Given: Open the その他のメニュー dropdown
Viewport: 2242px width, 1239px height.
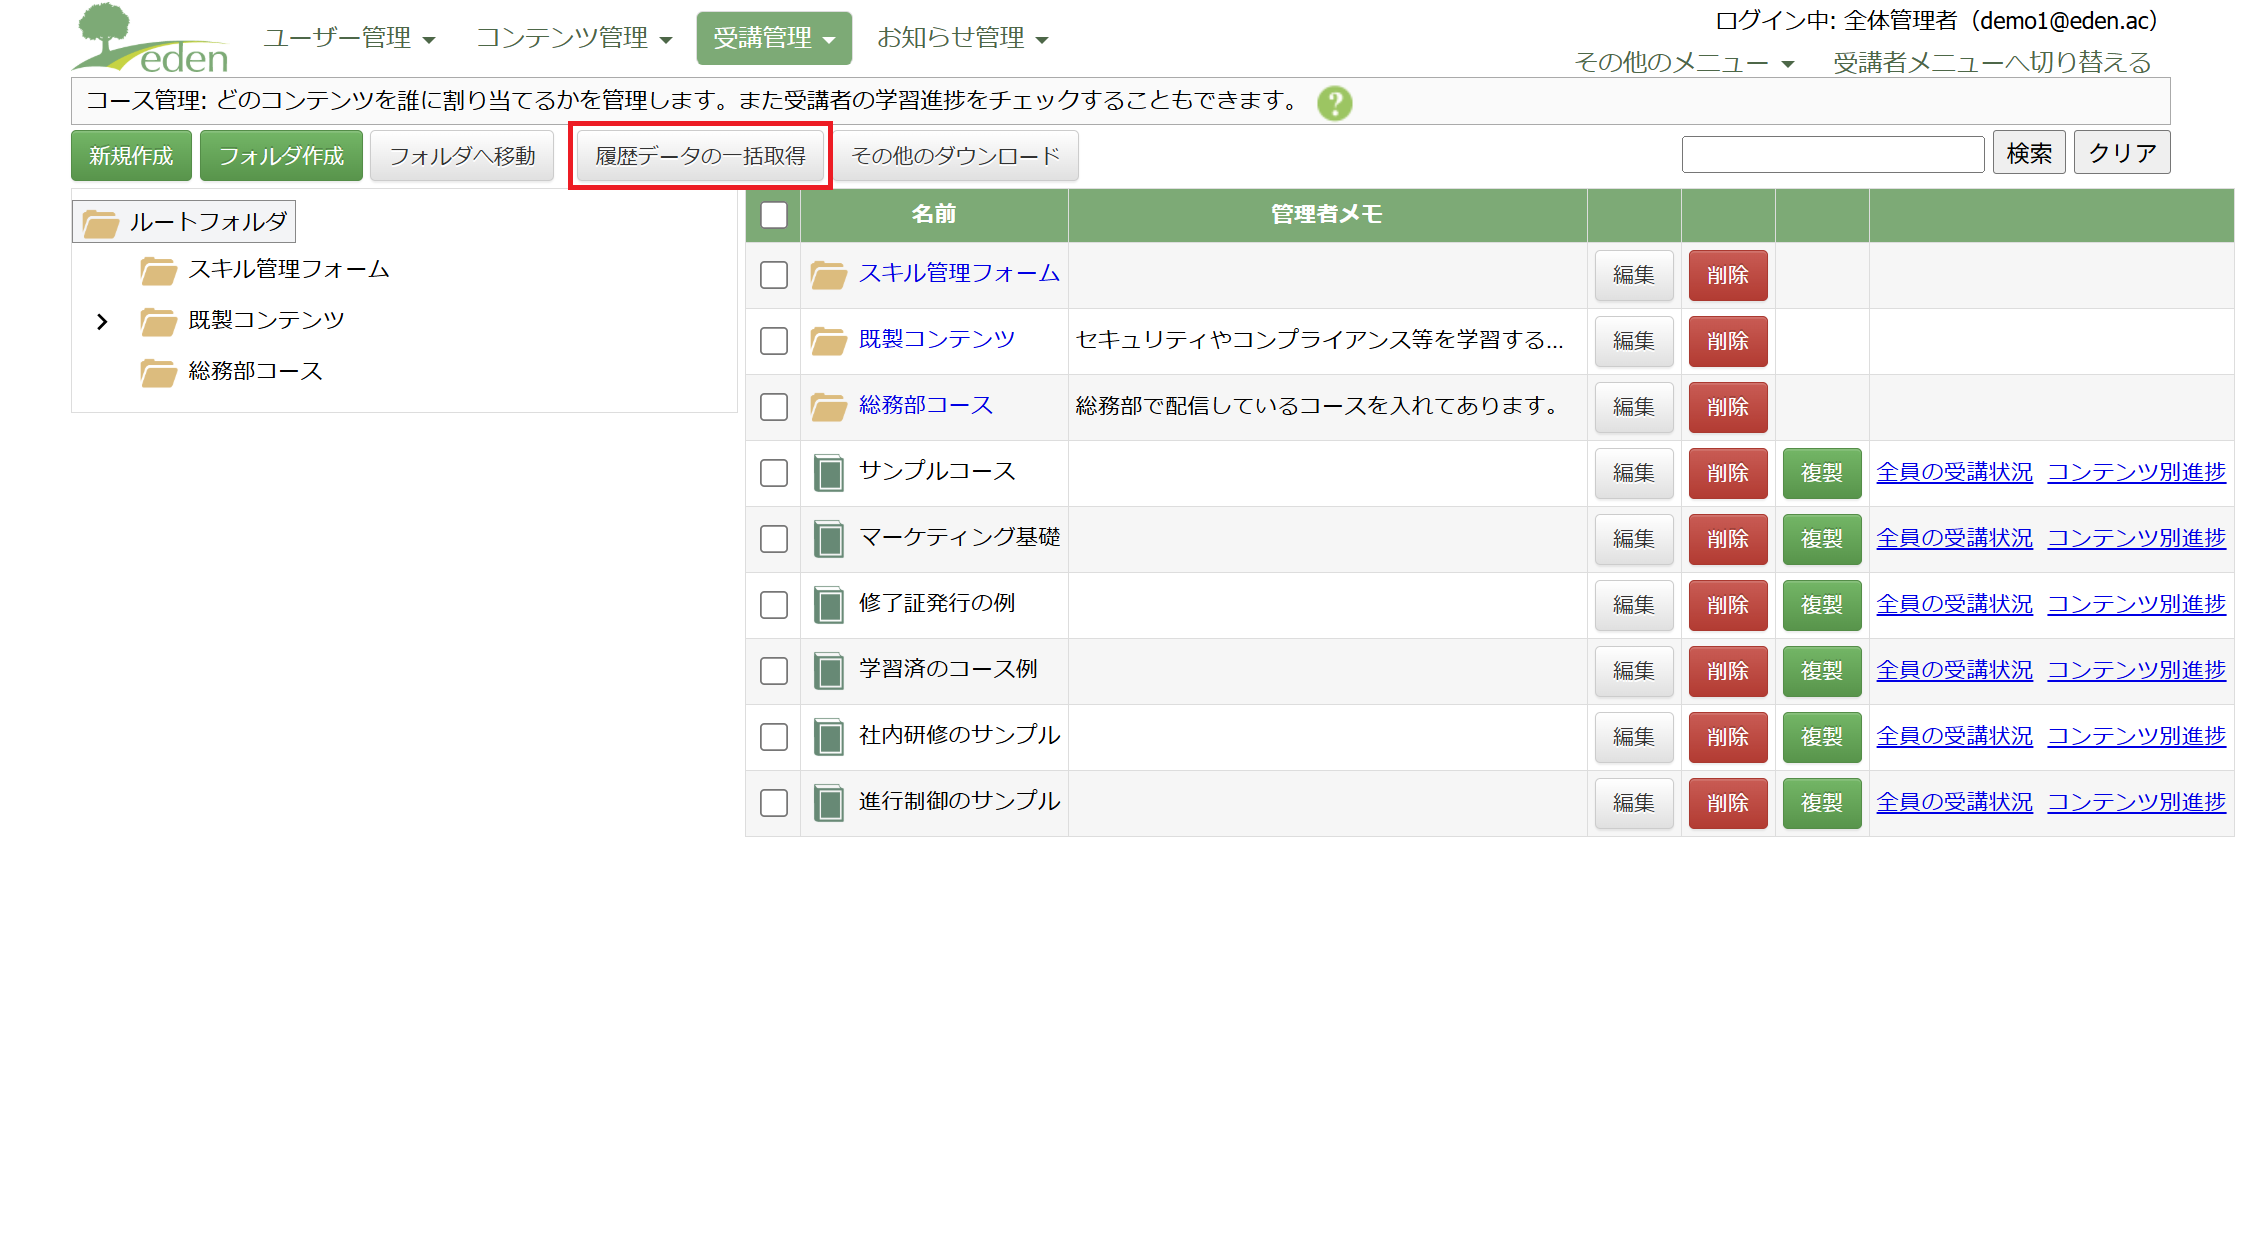Looking at the screenshot, I should click(1684, 63).
